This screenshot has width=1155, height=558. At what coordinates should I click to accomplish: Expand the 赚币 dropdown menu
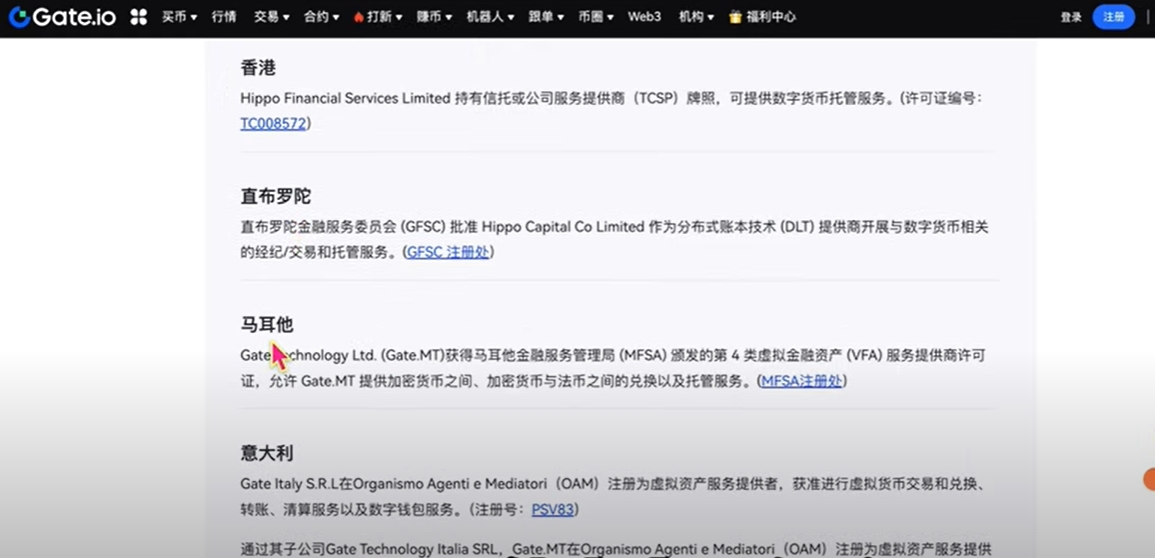coord(434,17)
